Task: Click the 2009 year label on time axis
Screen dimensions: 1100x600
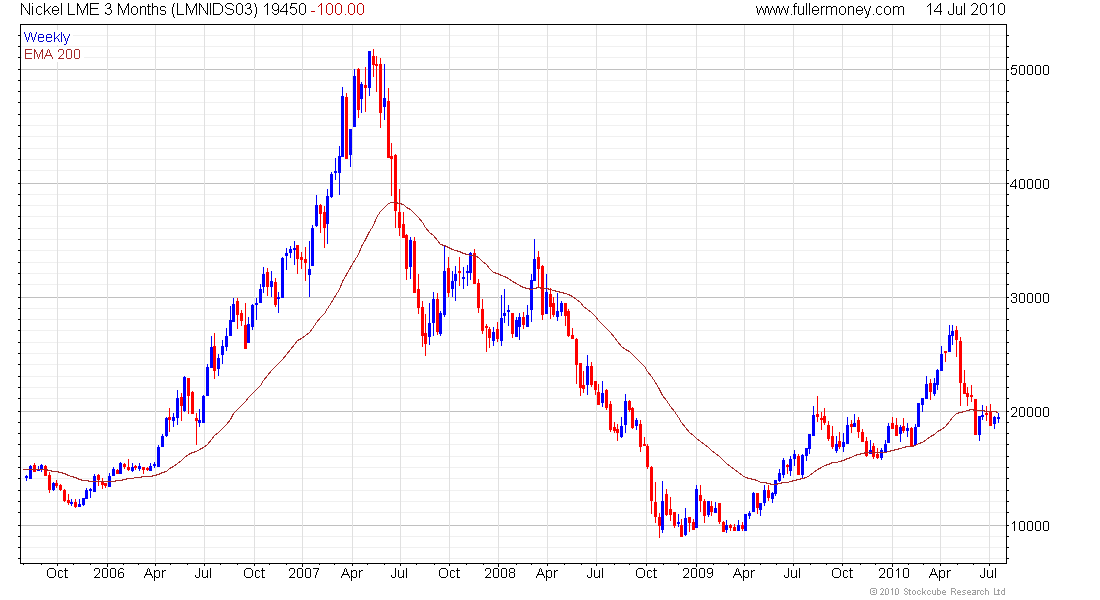Action: pyautogui.click(x=698, y=573)
